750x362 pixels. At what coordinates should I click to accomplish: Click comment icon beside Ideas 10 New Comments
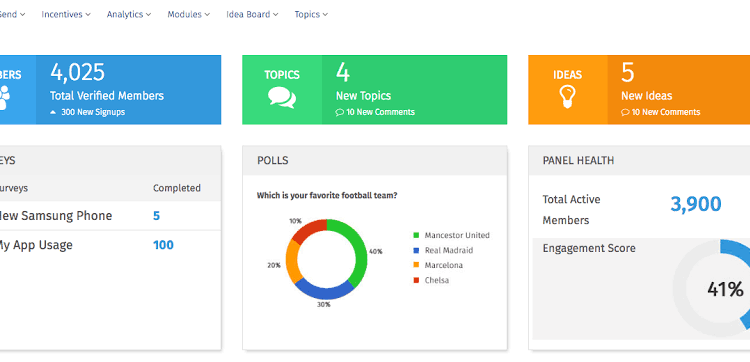tap(625, 112)
